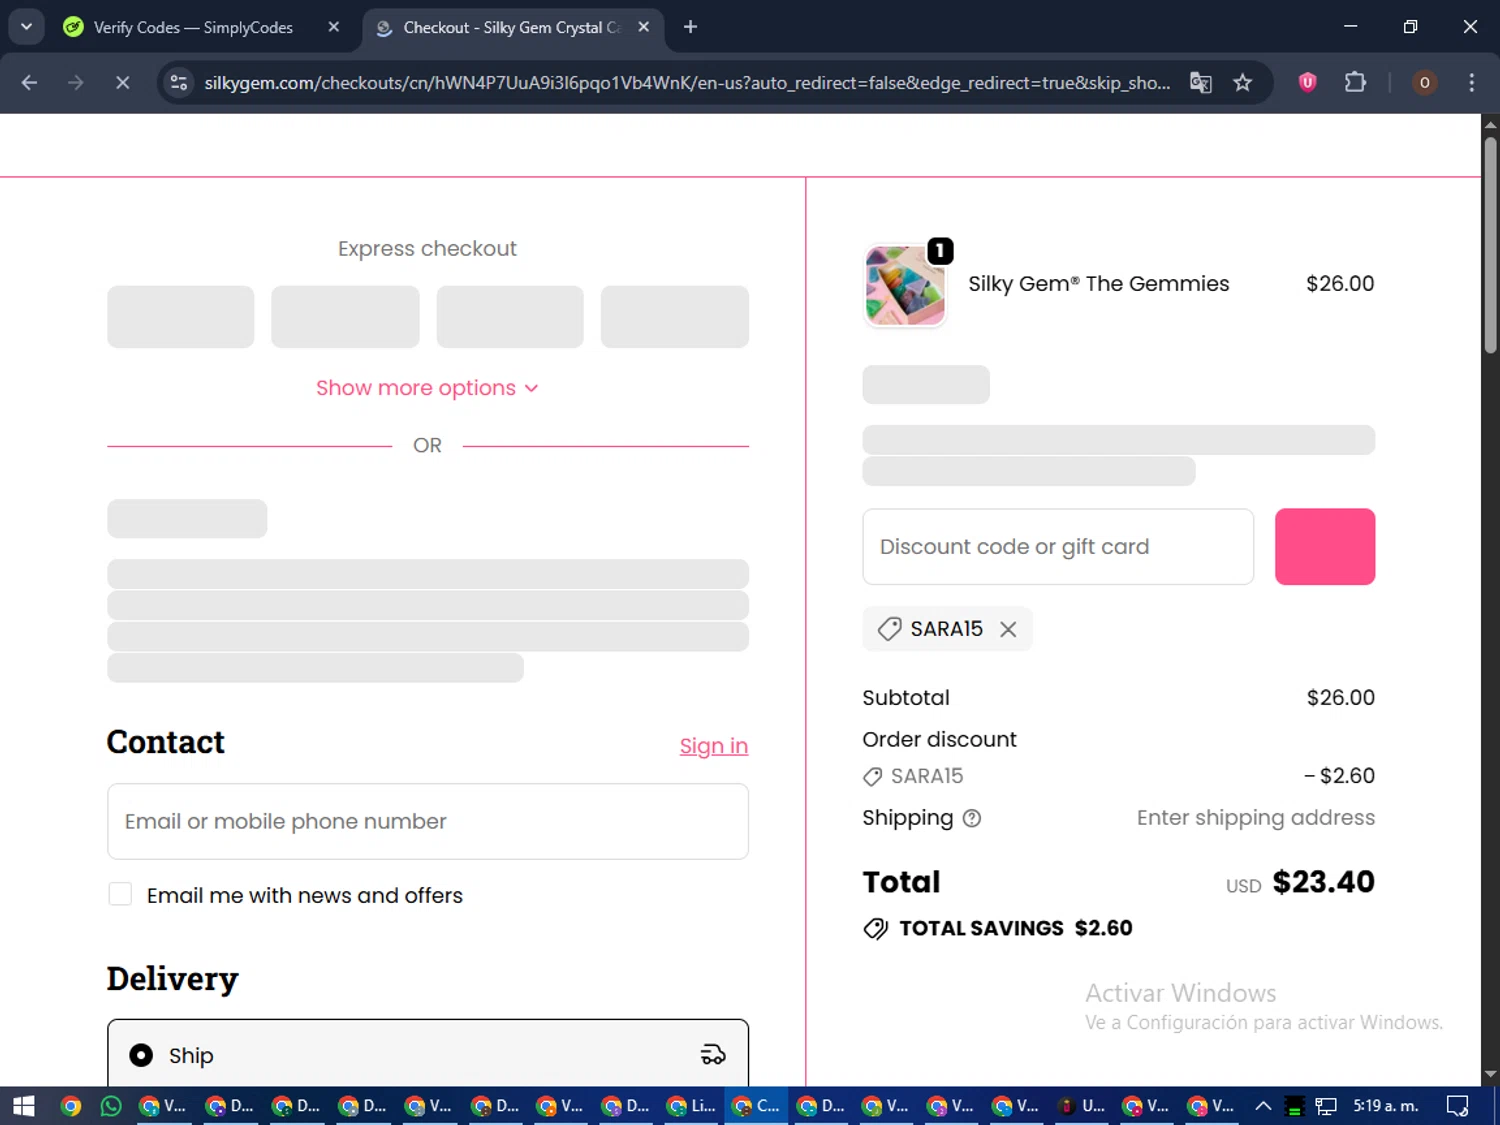Open the Windows Start menu
Image resolution: width=1500 pixels, height=1125 pixels.
(23, 1106)
